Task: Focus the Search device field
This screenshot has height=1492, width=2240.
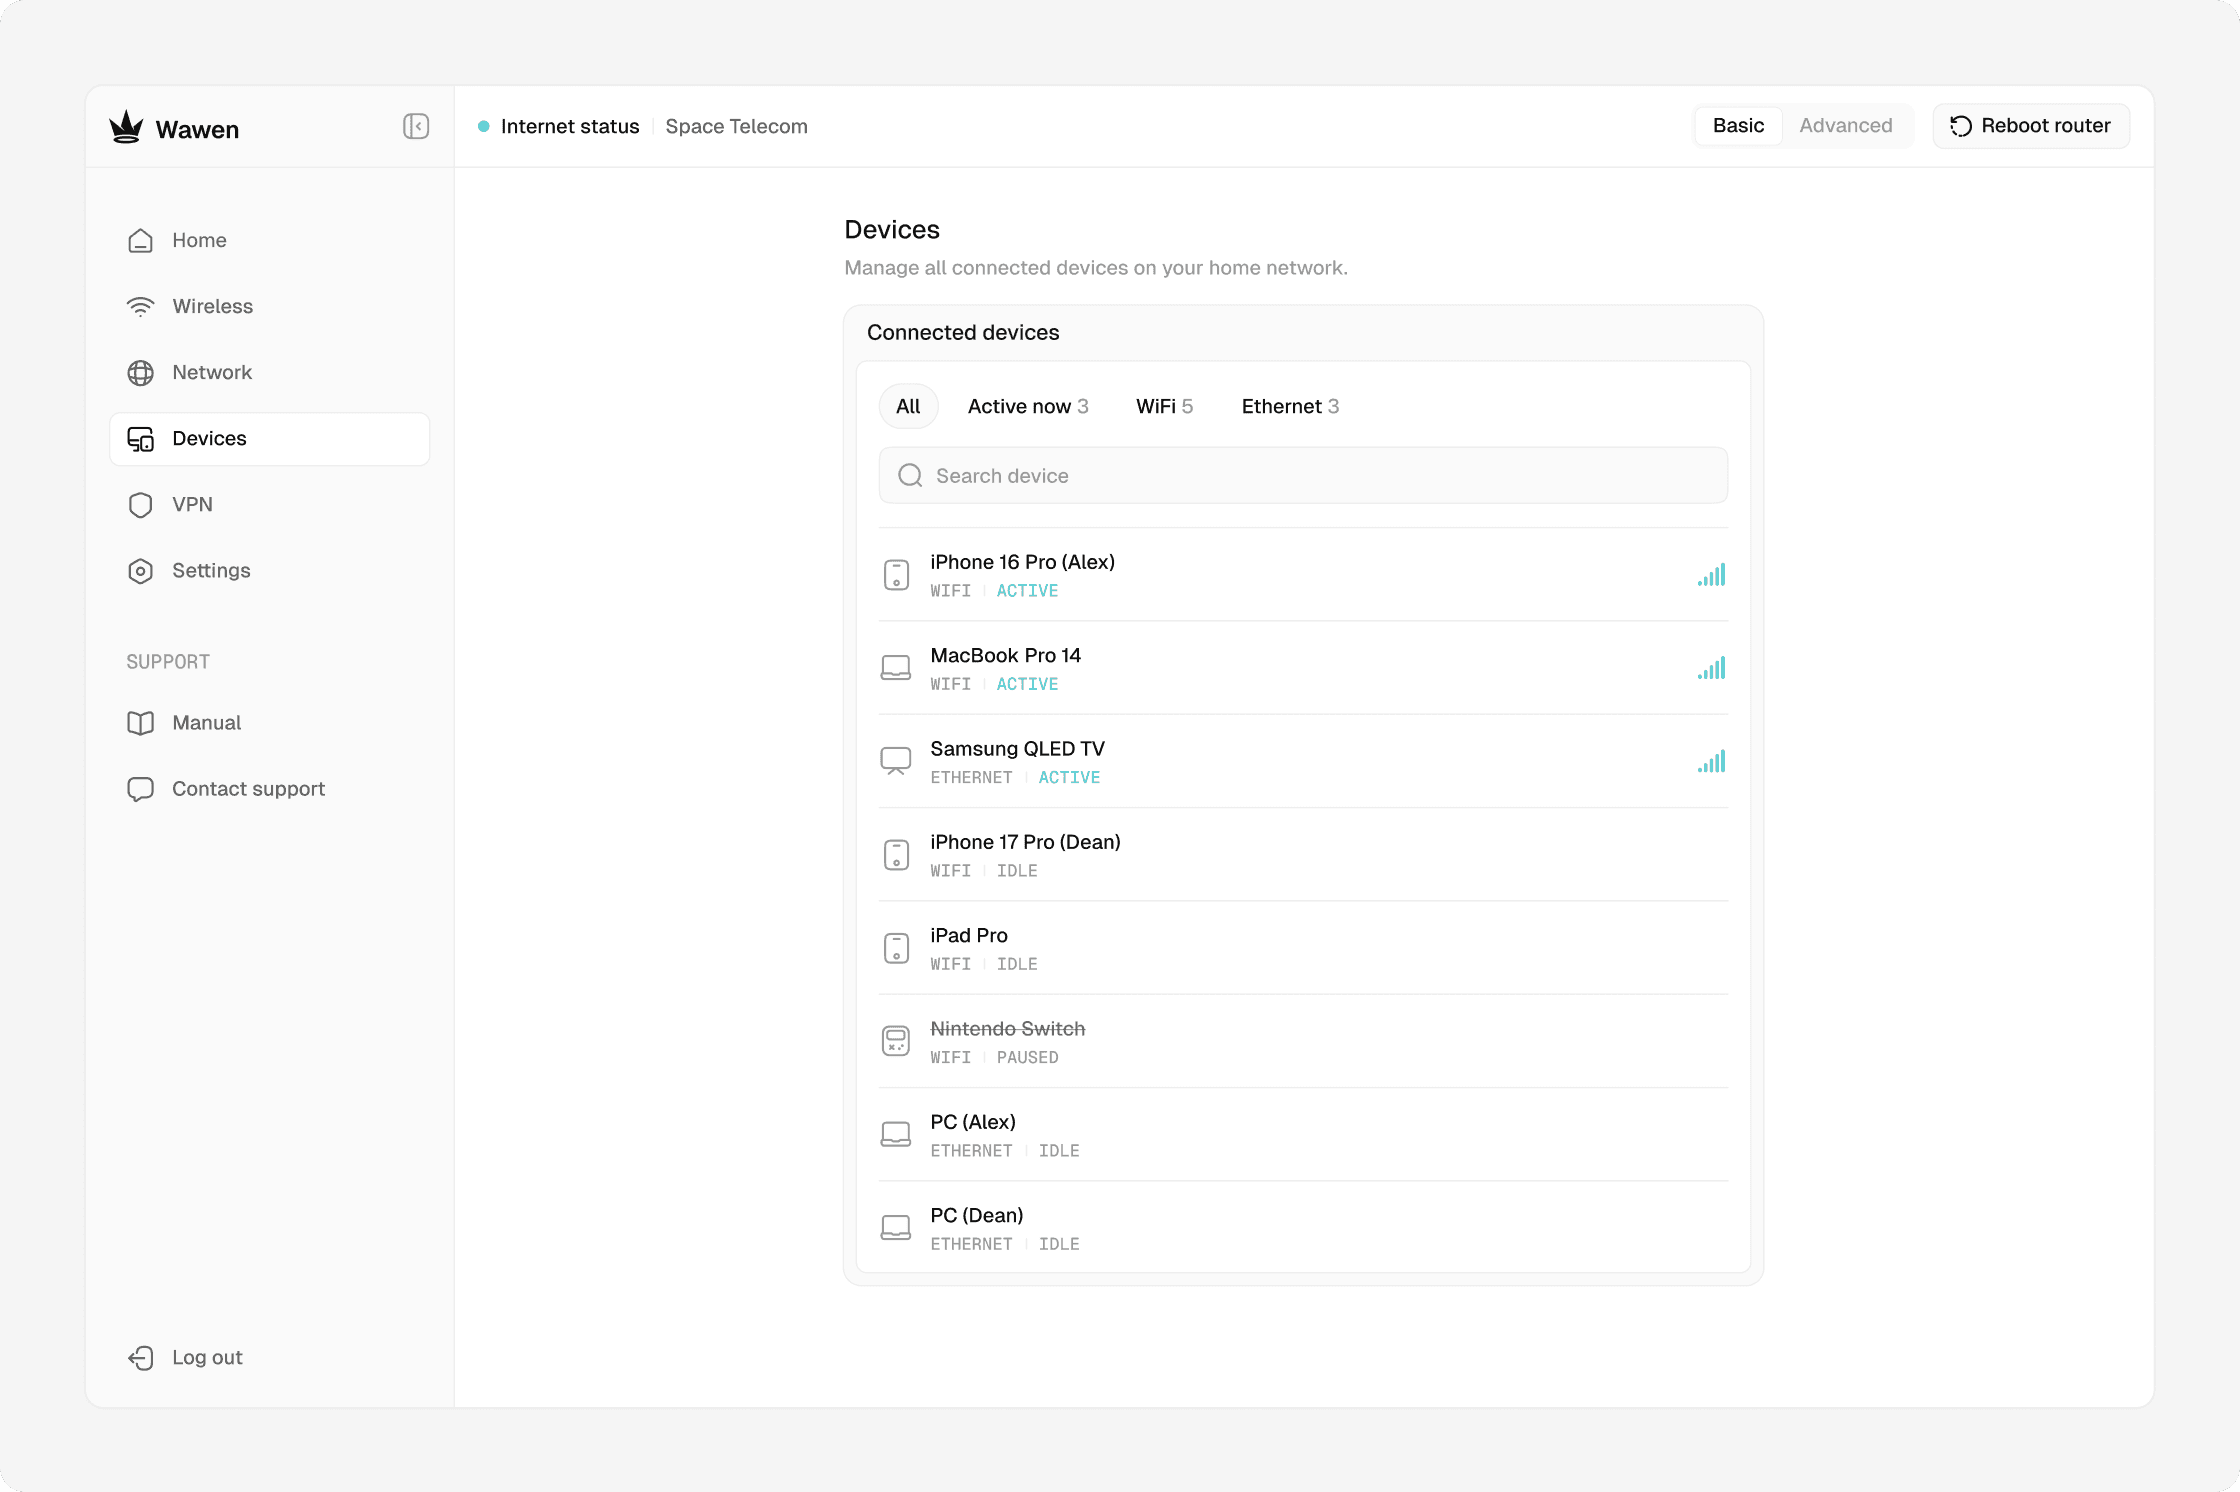Action: [1302, 476]
